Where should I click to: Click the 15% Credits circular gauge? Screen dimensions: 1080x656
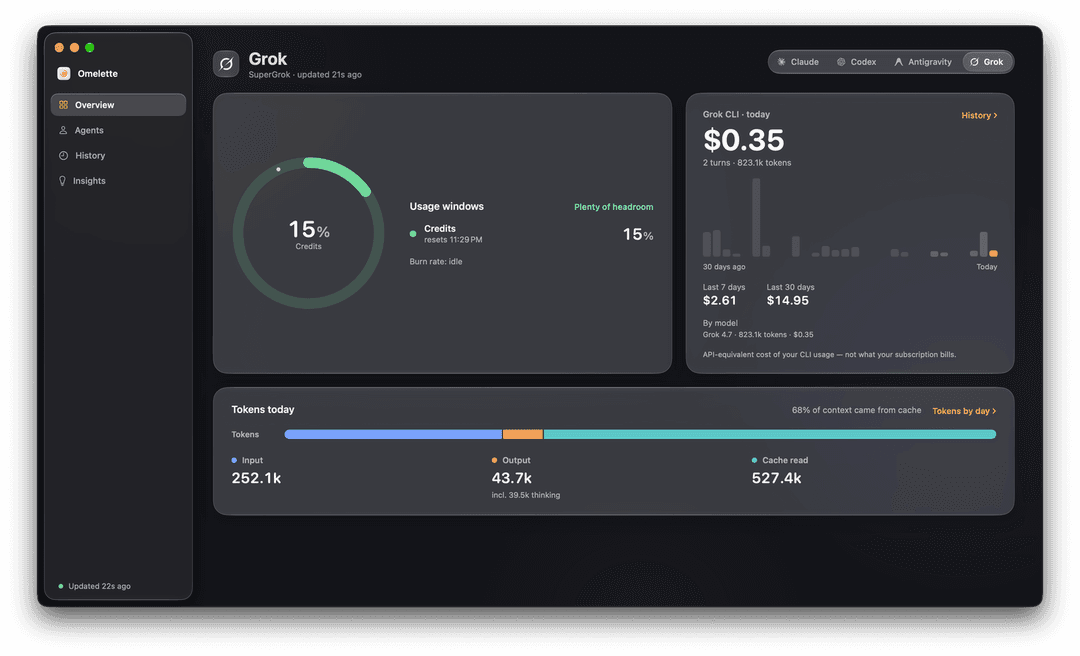(309, 233)
